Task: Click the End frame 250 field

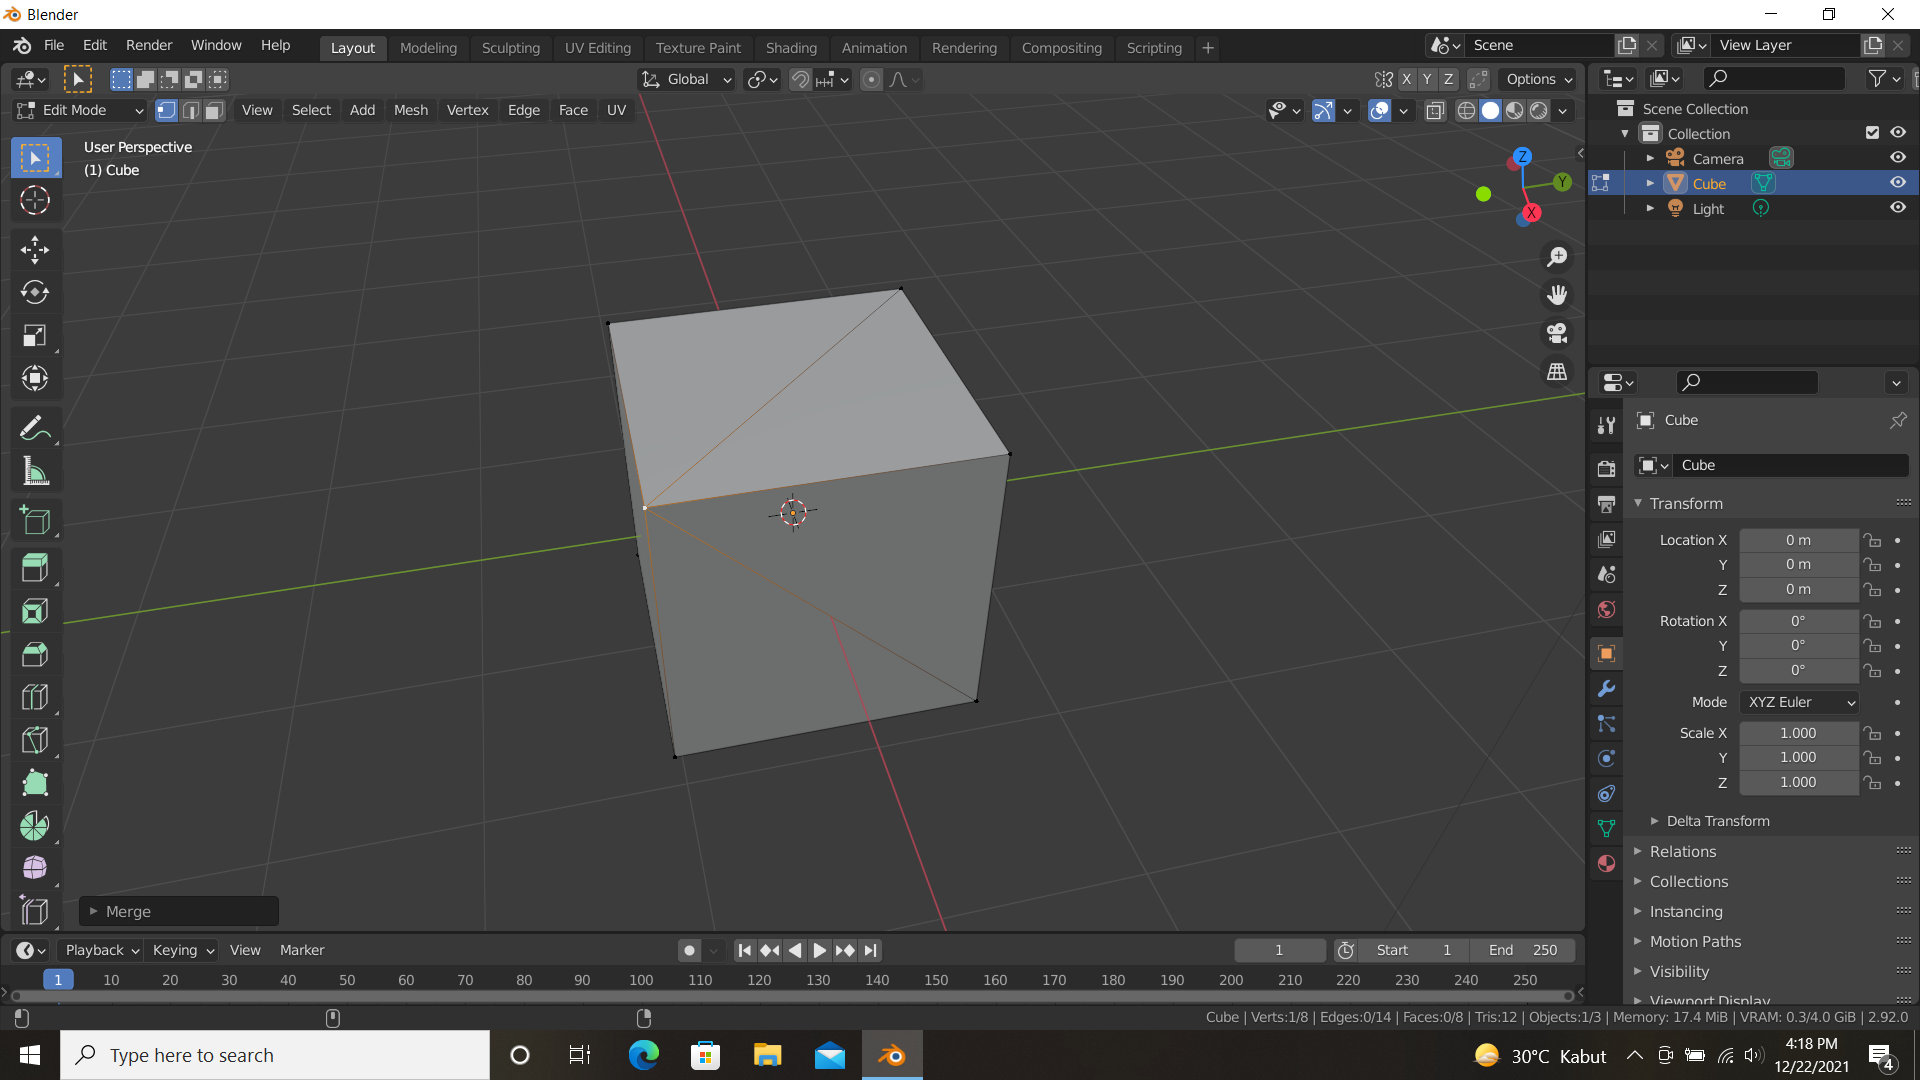Action: [x=1522, y=951]
